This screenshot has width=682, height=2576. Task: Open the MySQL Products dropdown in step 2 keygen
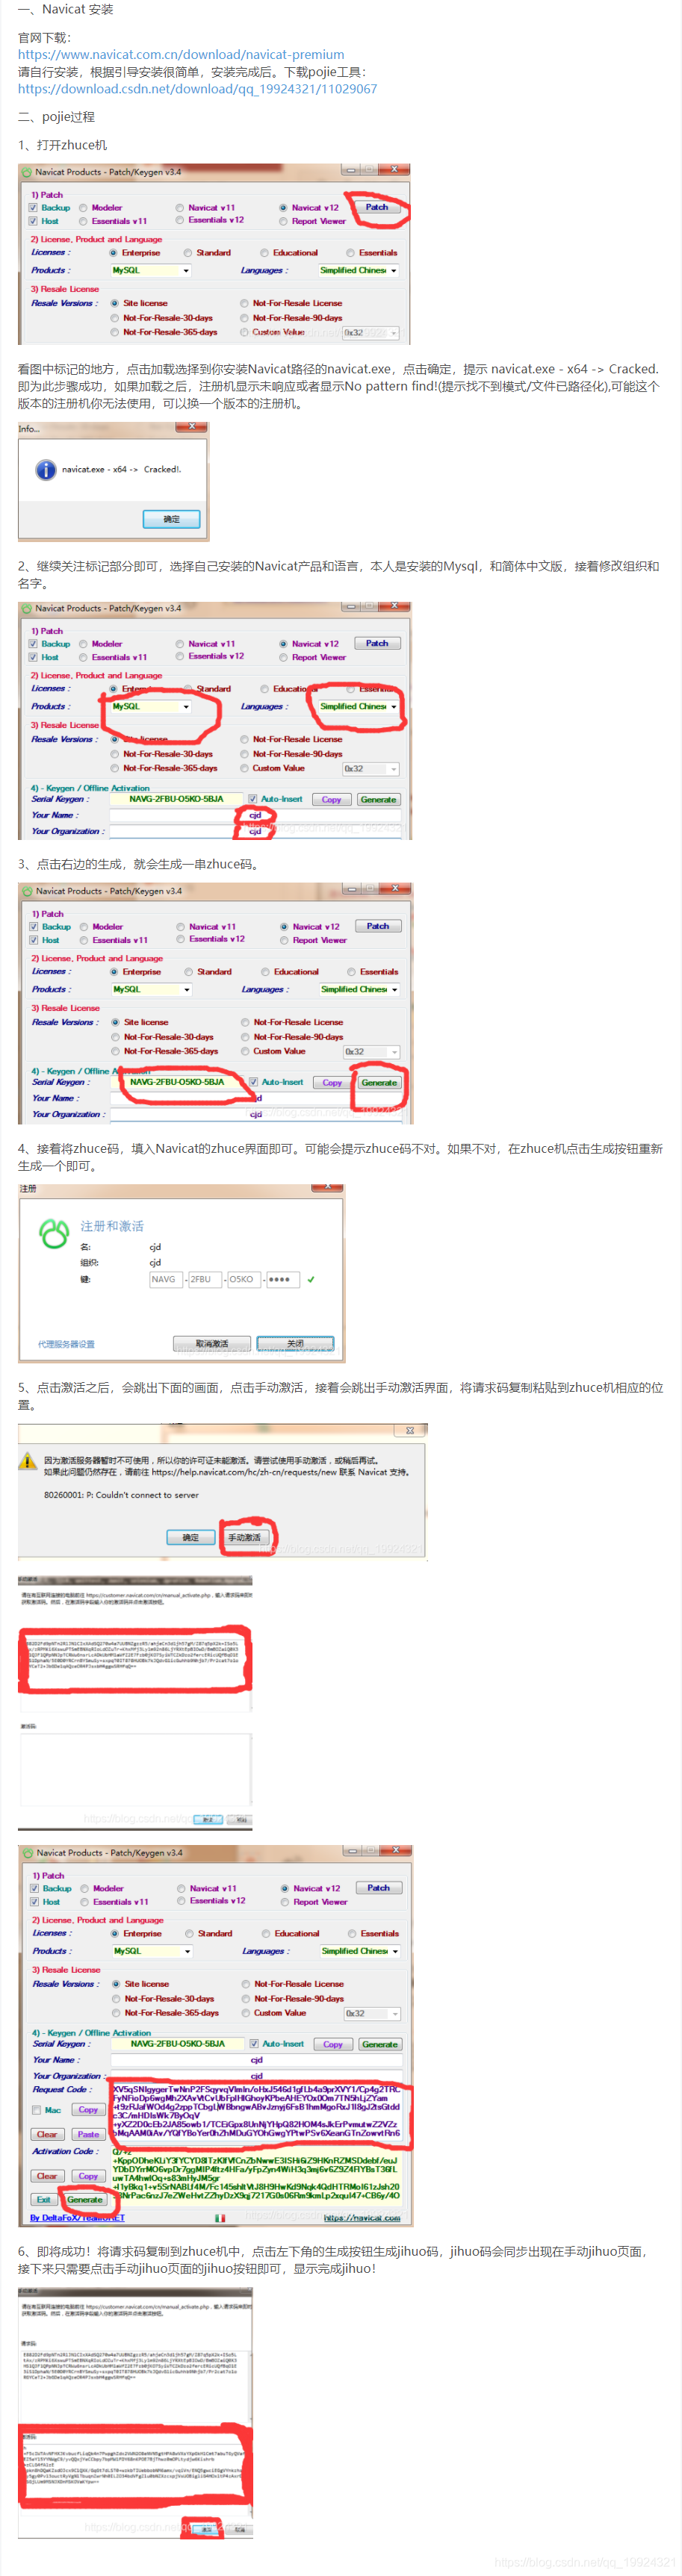coord(150,706)
